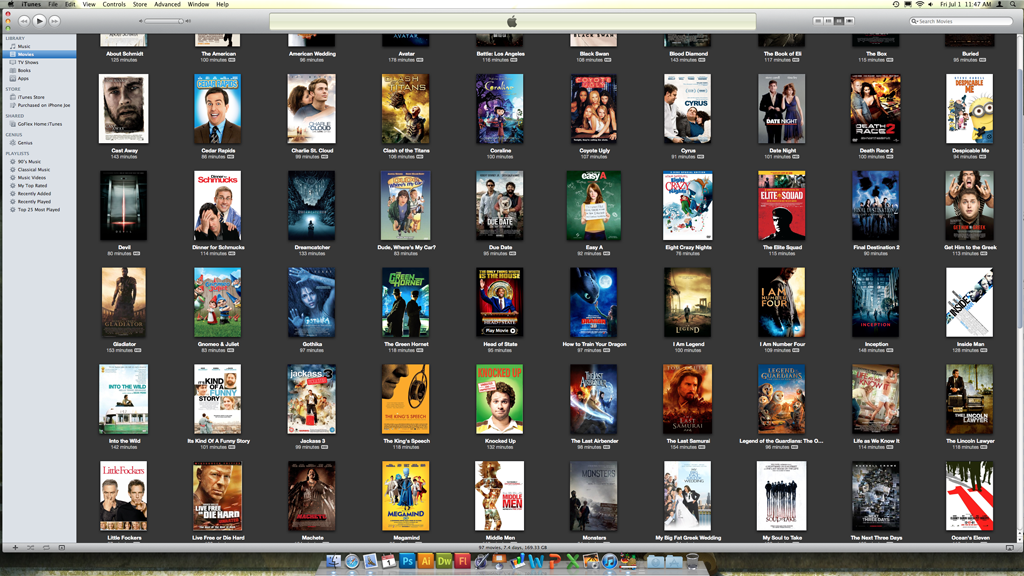Switch to album list view

point(828,21)
